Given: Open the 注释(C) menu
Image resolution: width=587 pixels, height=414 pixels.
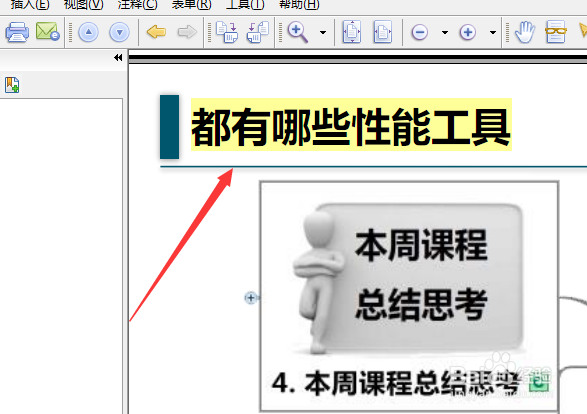Looking at the screenshot, I should point(137,4).
